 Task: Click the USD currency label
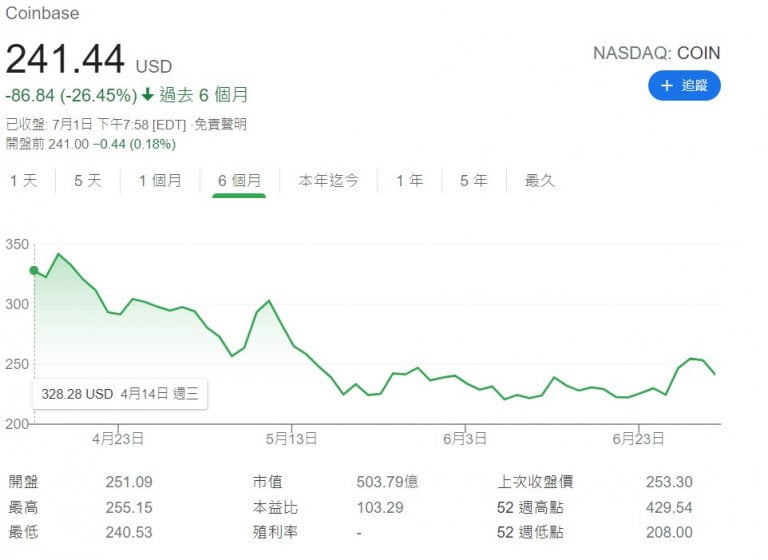tap(154, 67)
